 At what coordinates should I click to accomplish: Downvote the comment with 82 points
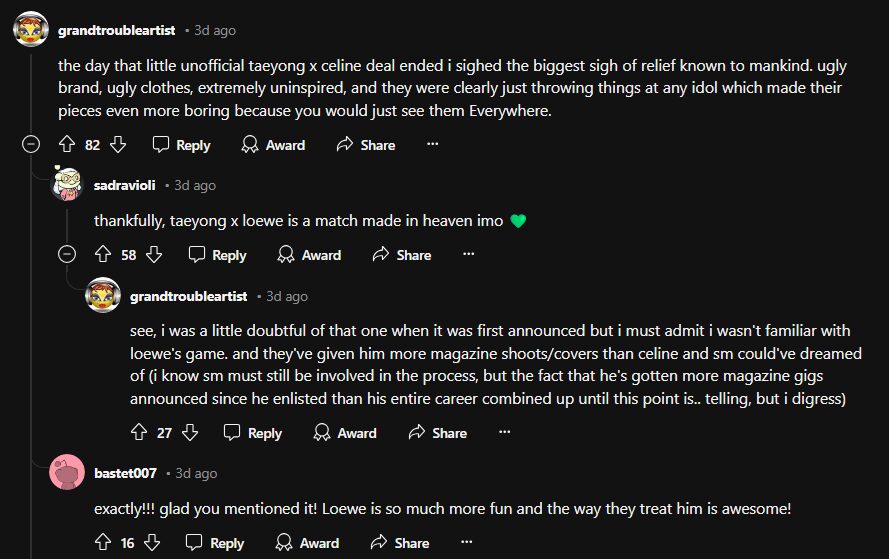tap(118, 145)
